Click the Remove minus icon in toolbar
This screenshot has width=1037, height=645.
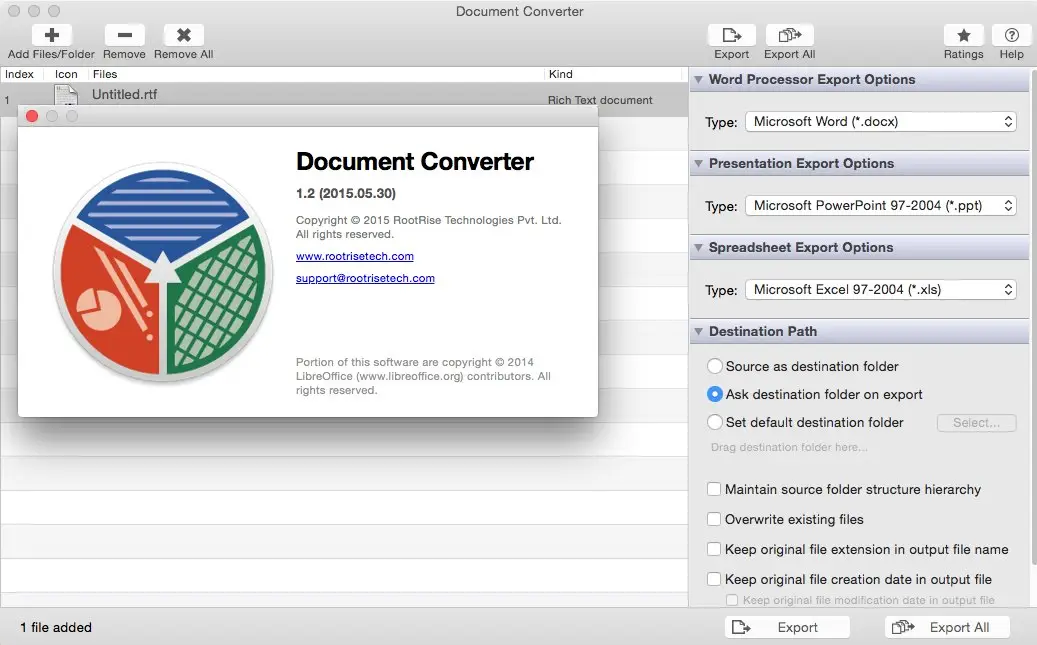coord(124,35)
